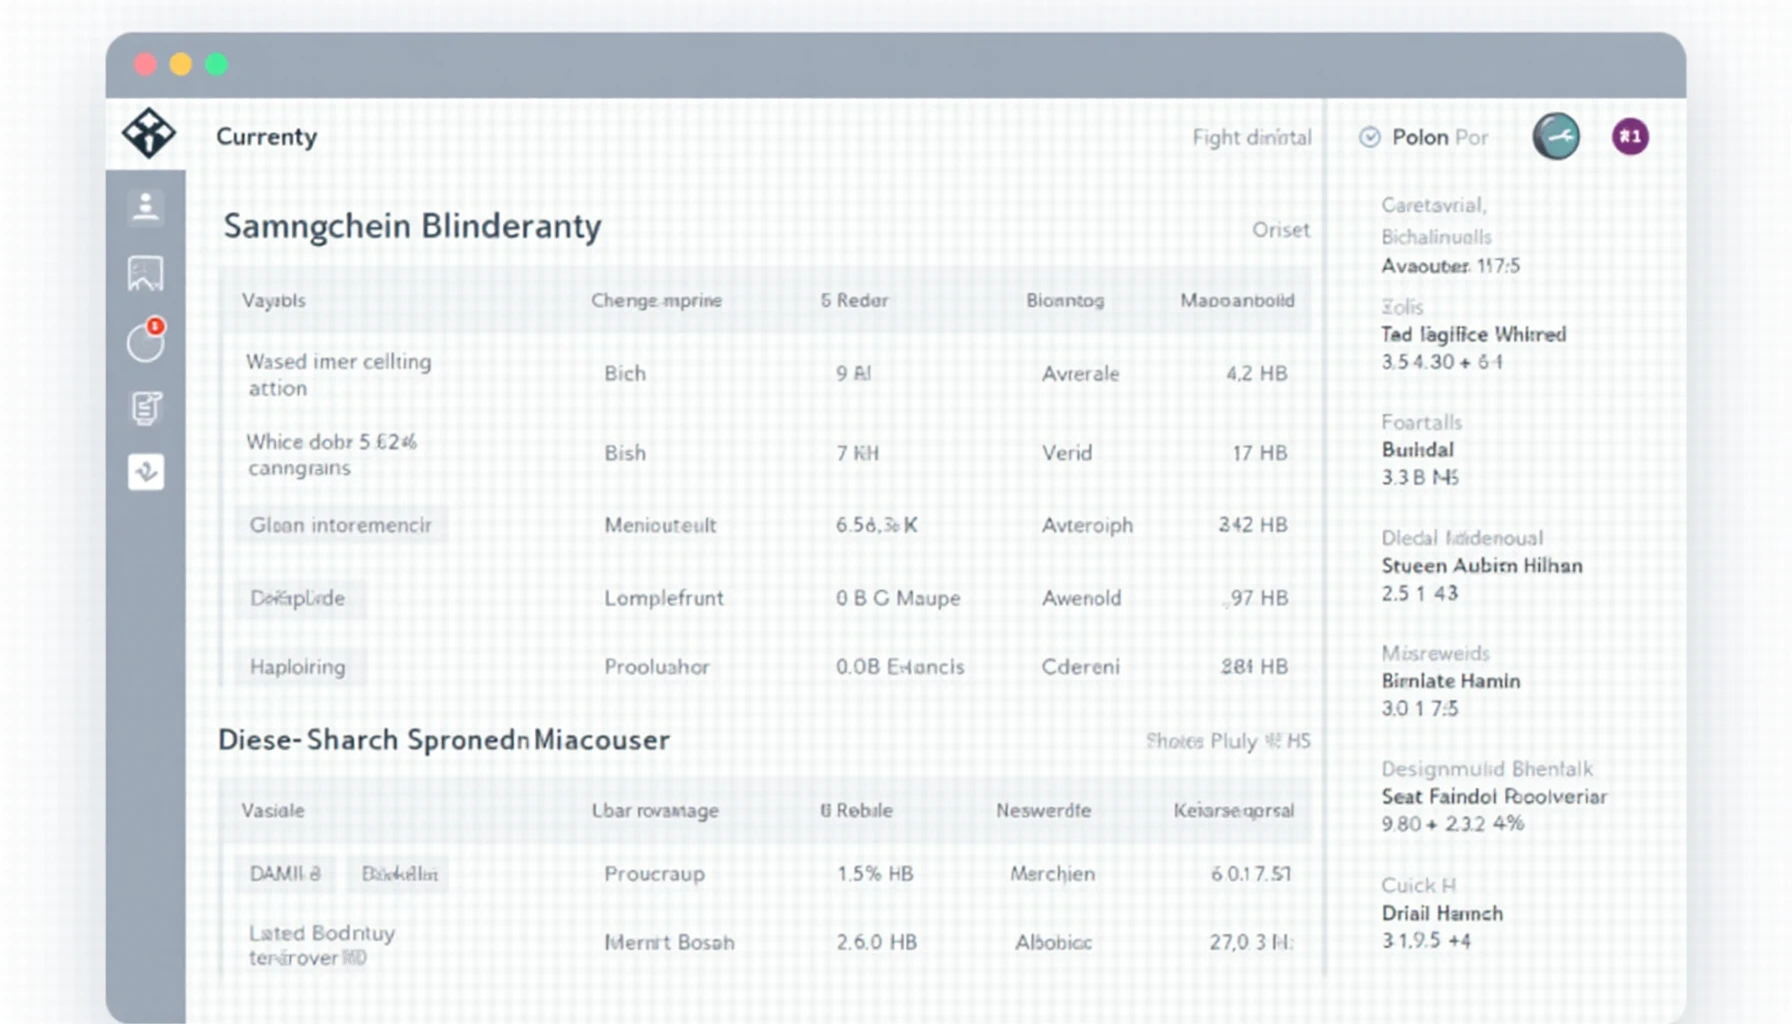The height and width of the screenshot is (1024, 1792).
Task: Sort by Keiarseqprsal column header
Action: [1233, 811]
